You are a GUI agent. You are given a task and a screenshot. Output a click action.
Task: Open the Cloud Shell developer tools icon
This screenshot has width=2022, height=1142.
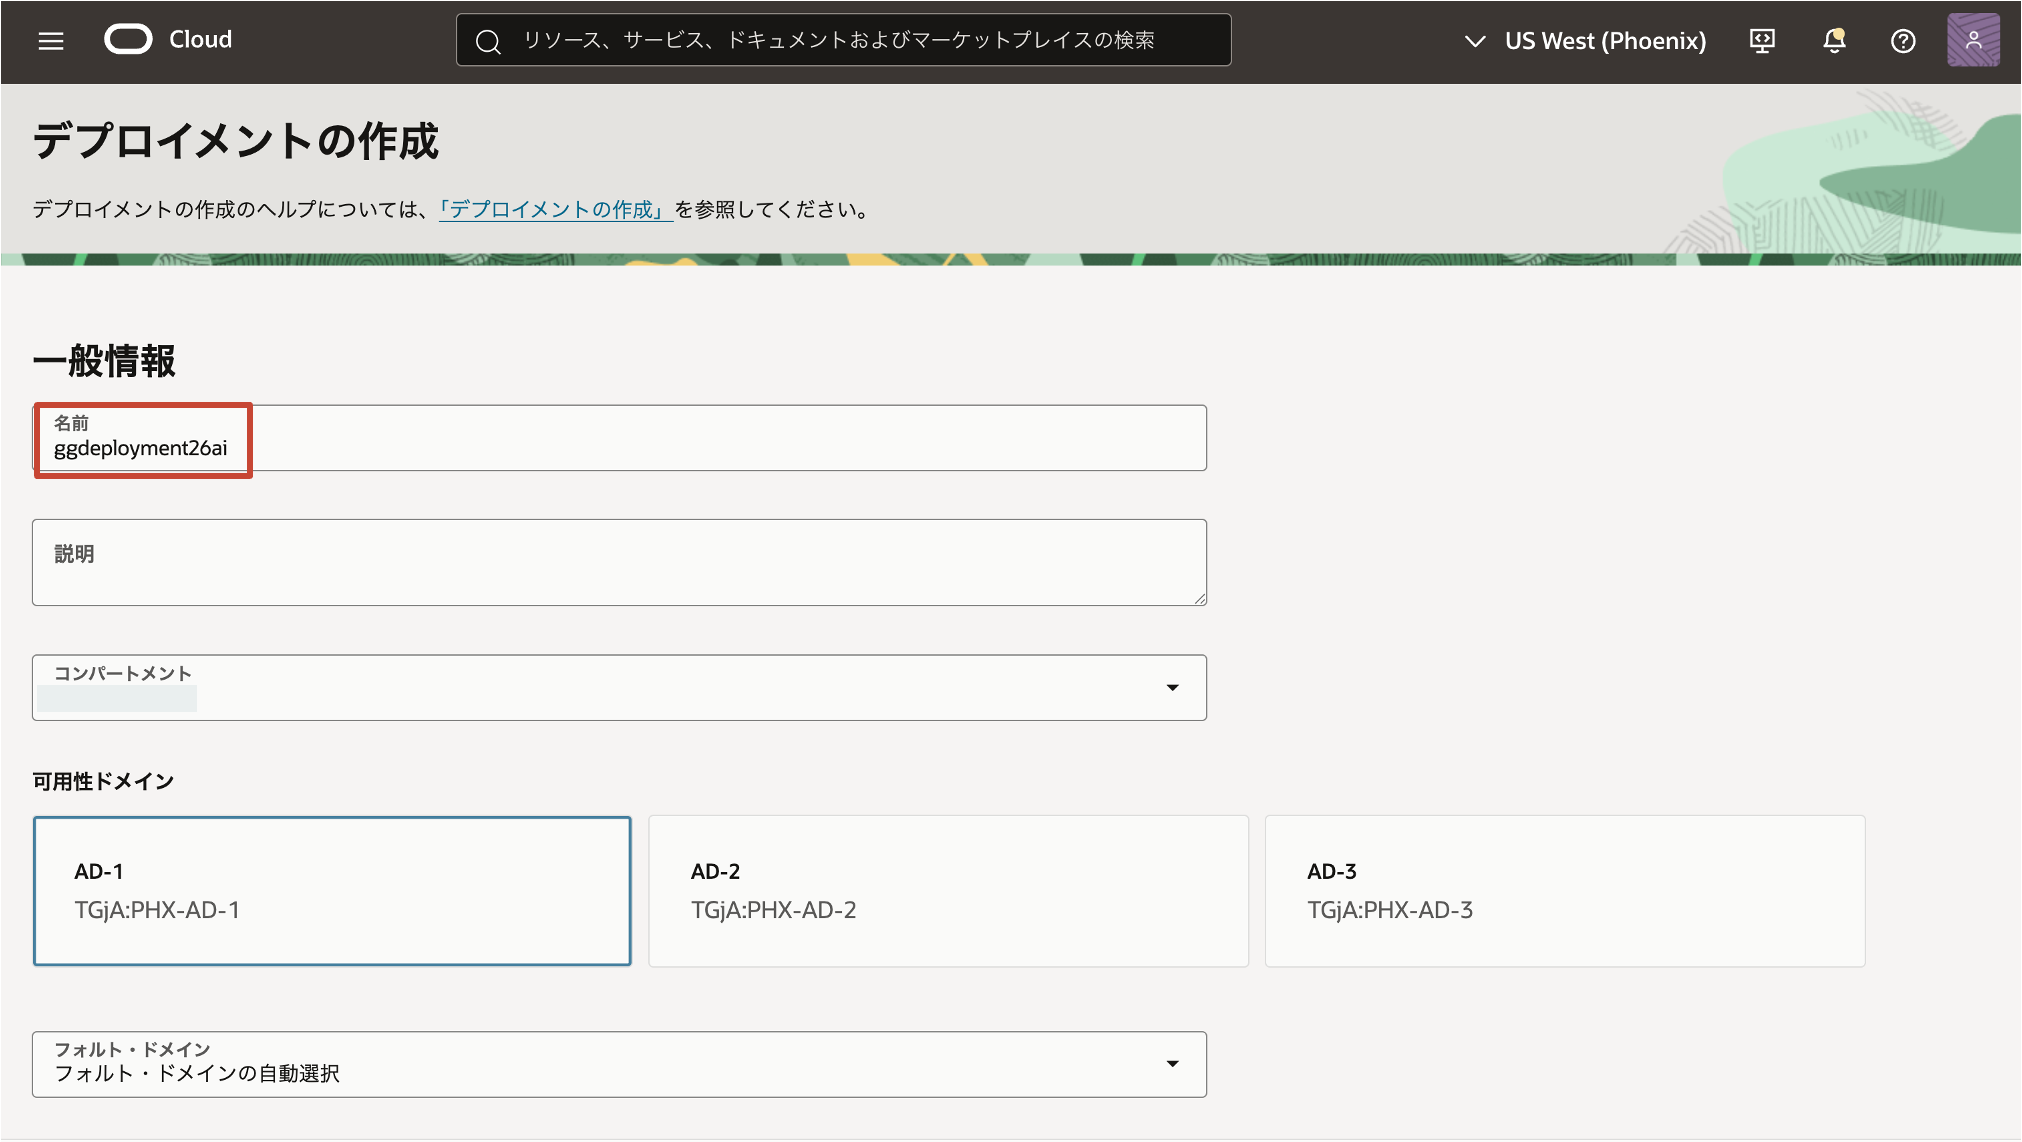[1762, 41]
